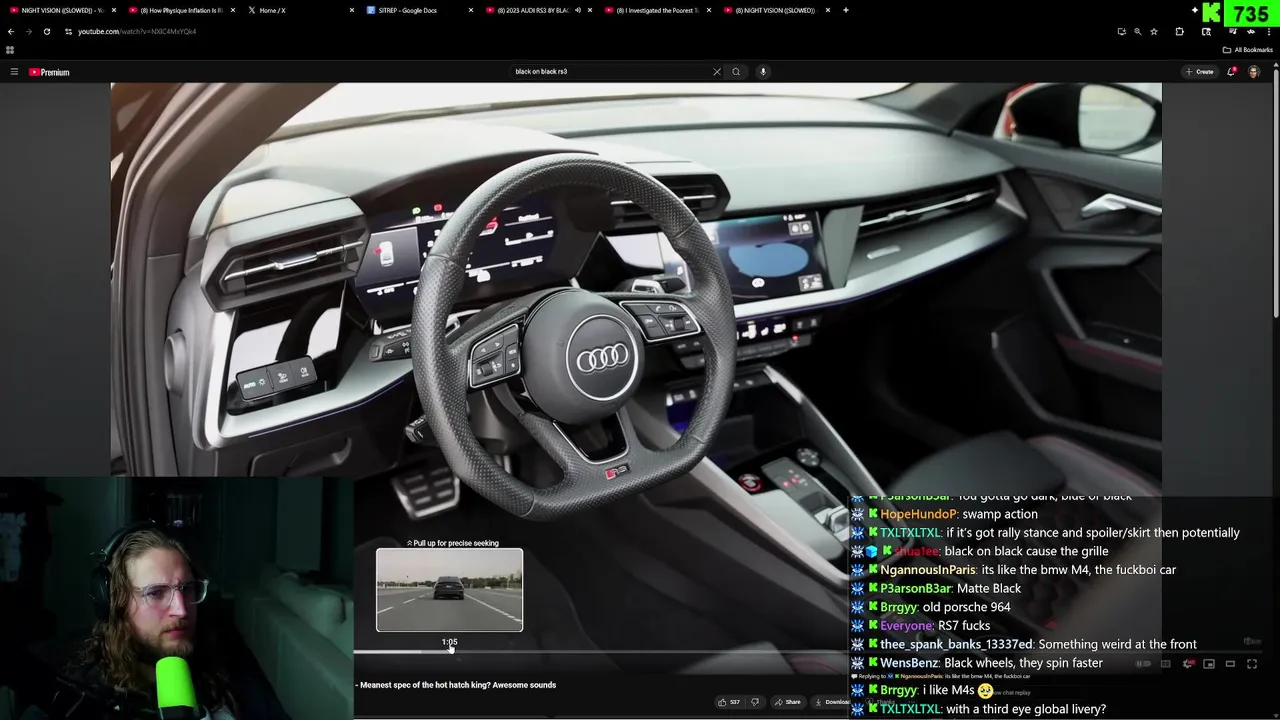Close the Home / X tab
Viewport: 1280px width, 720px height.
(x=352, y=10)
